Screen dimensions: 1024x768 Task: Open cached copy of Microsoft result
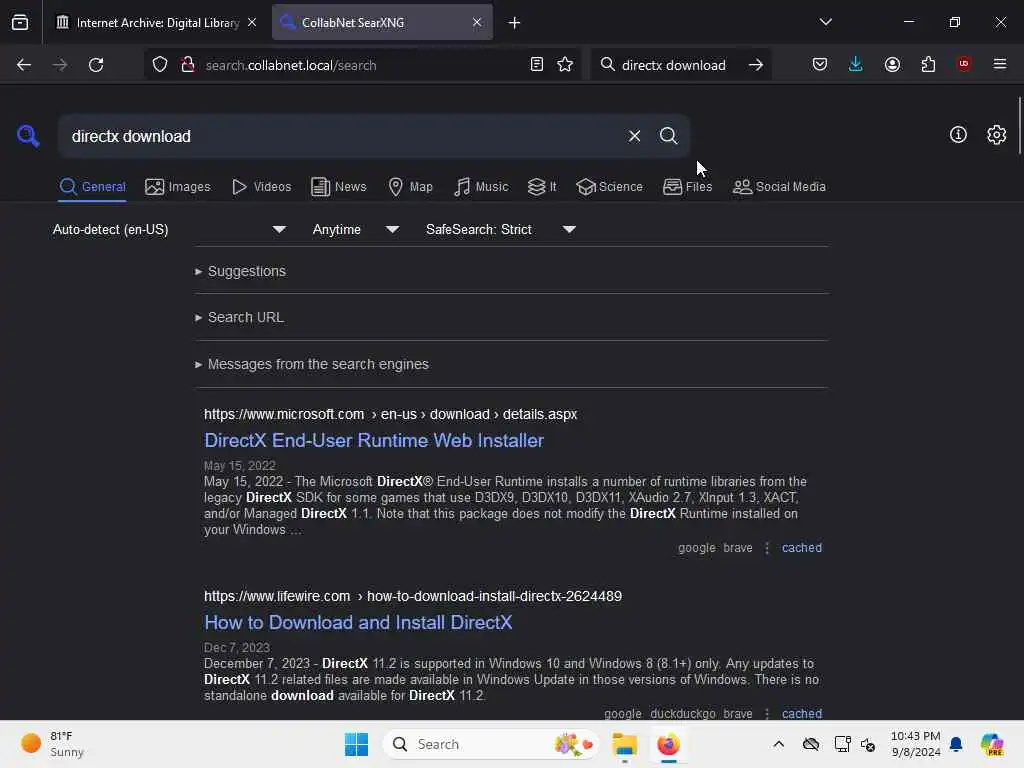click(x=801, y=548)
